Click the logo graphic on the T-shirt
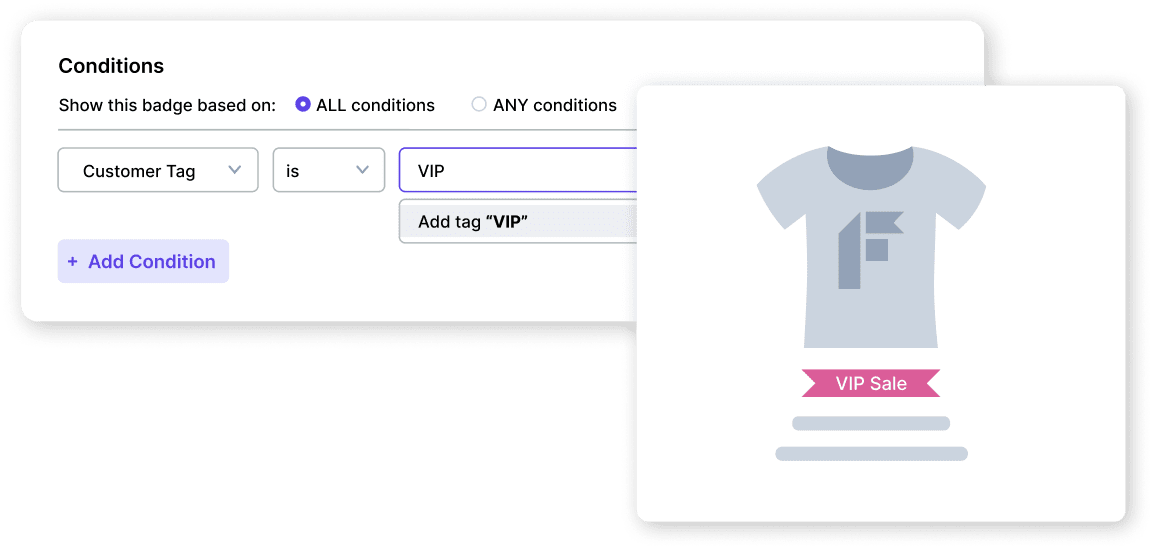 870,250
